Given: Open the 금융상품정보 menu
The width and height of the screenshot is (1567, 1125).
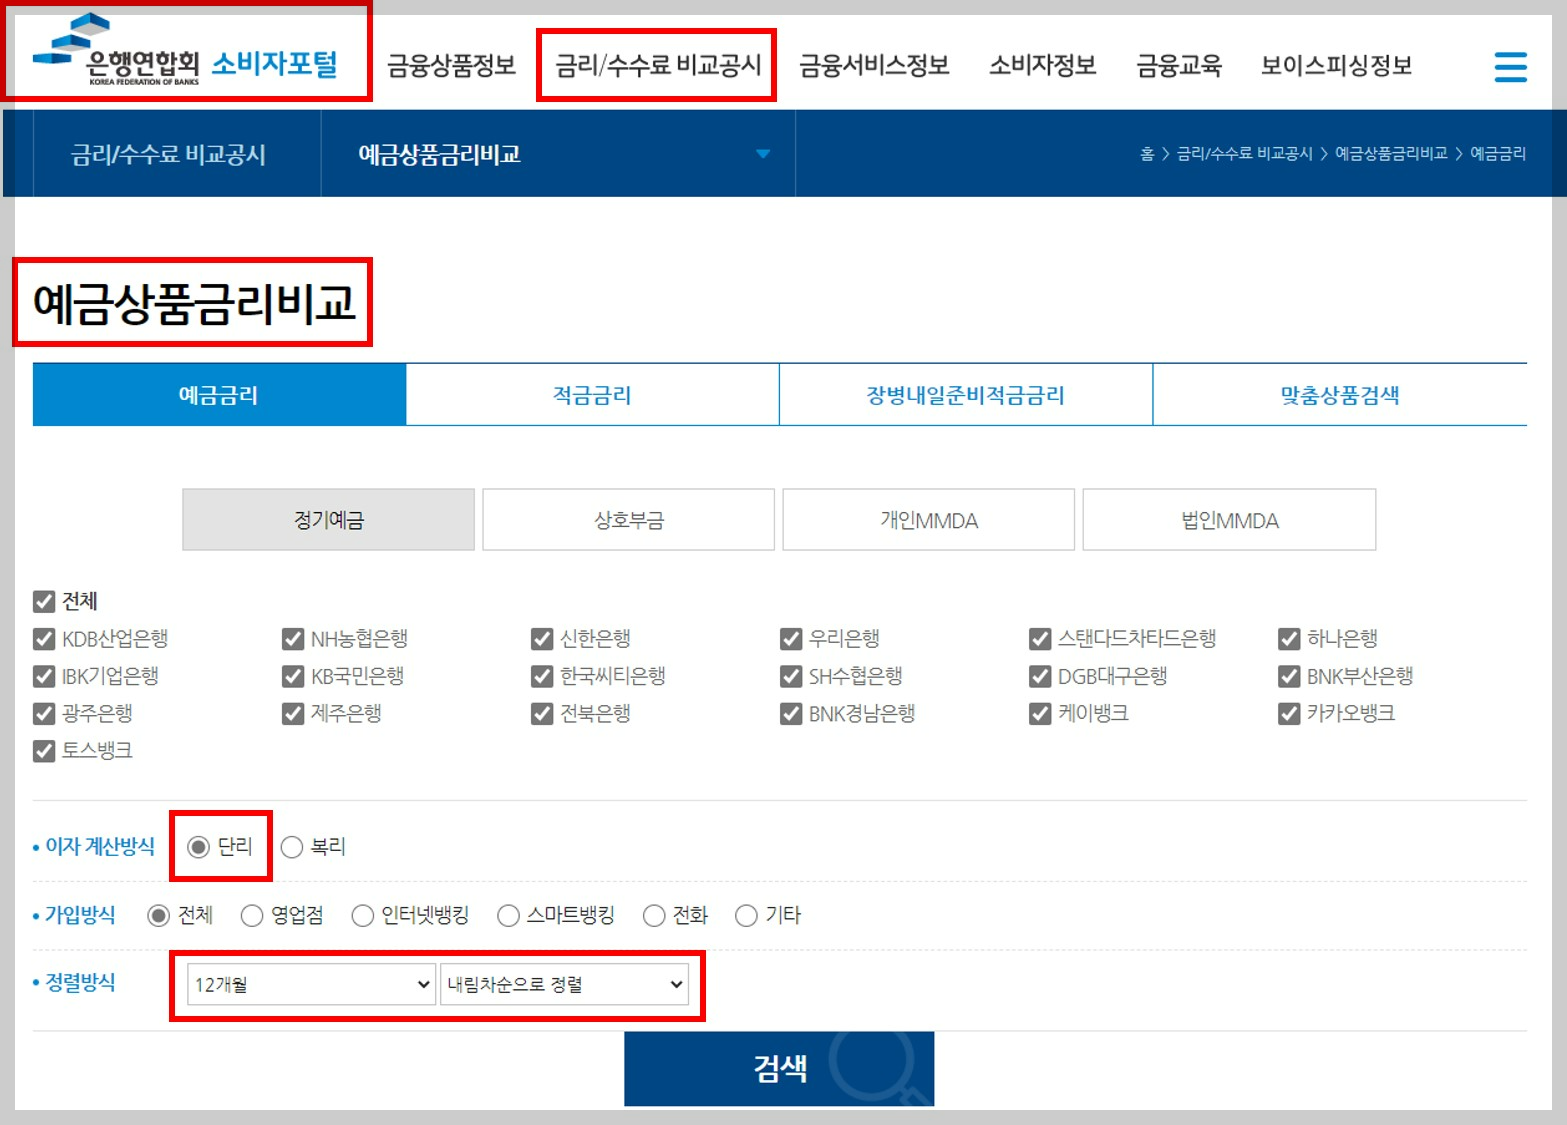Looking at the screenshot, I should click(x=451, y=66).
